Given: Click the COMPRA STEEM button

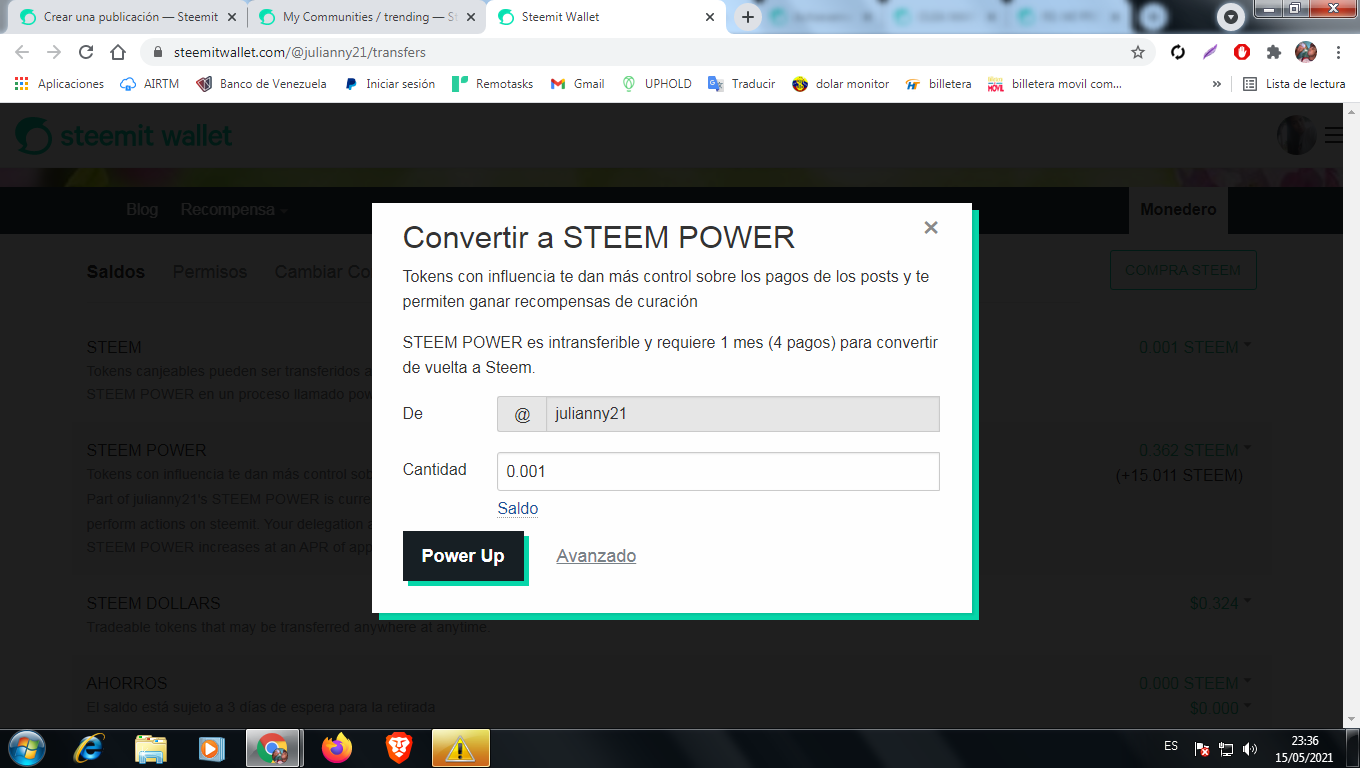Looking at the screenshot, I should pos(1183,270).
